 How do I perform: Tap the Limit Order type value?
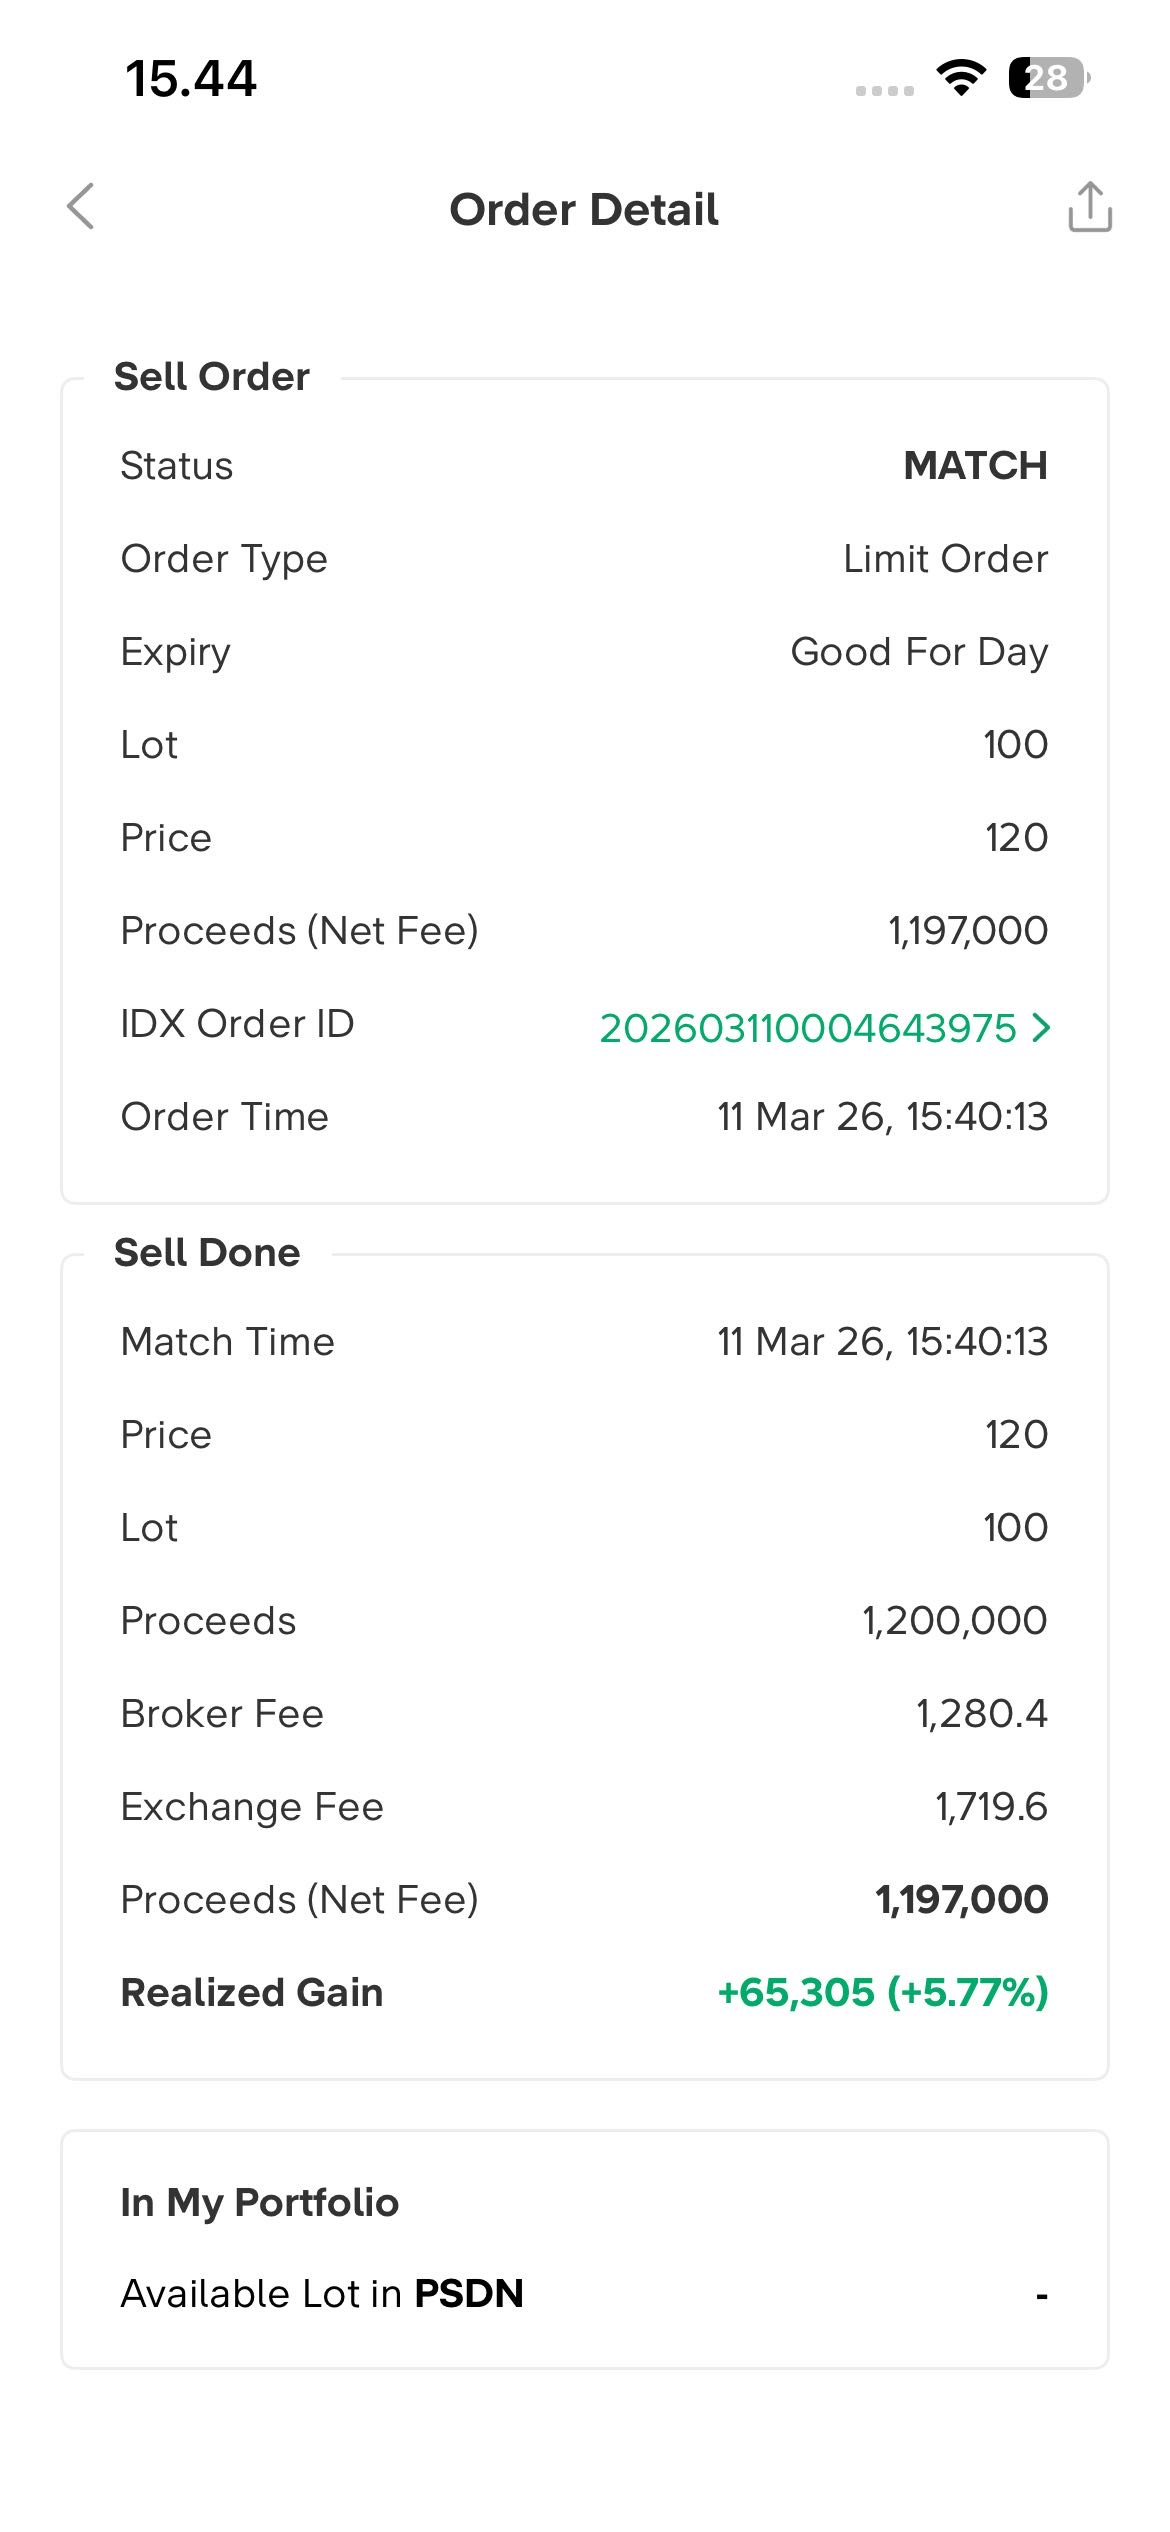click(x=945, y=559)
